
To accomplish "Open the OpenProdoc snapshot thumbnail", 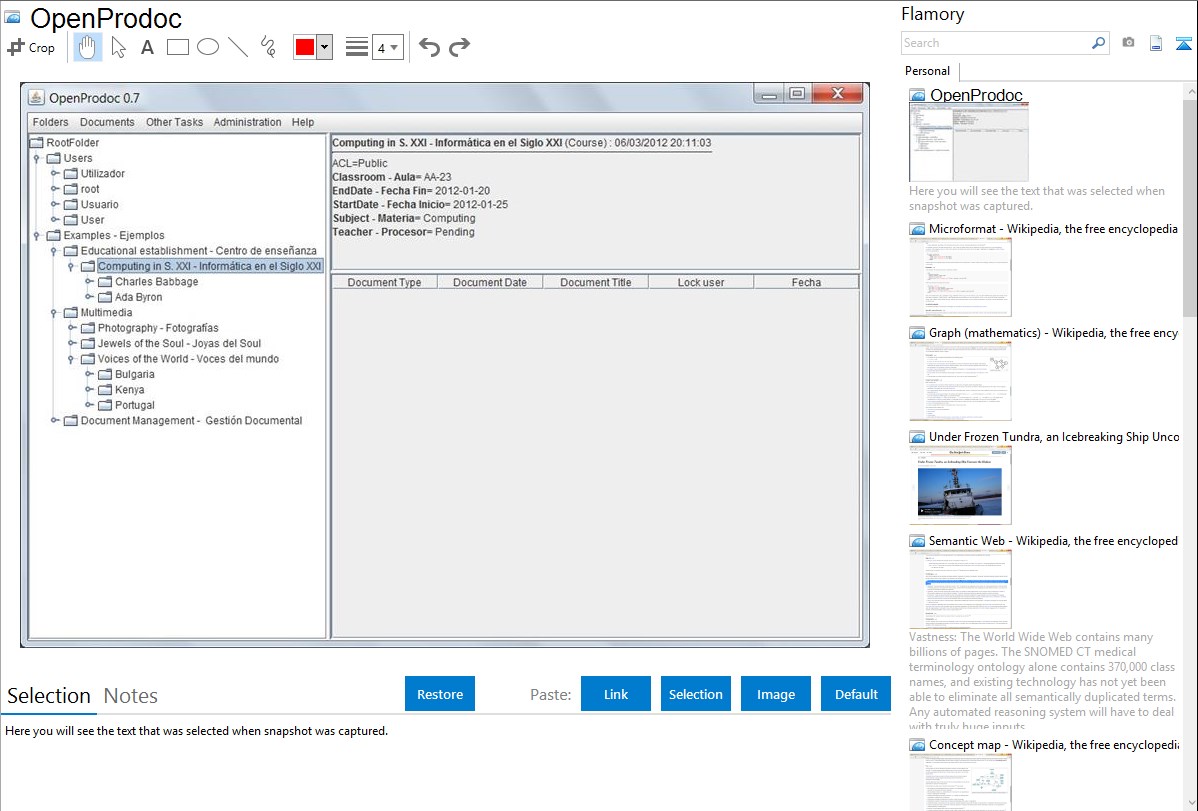I will 969,143.
